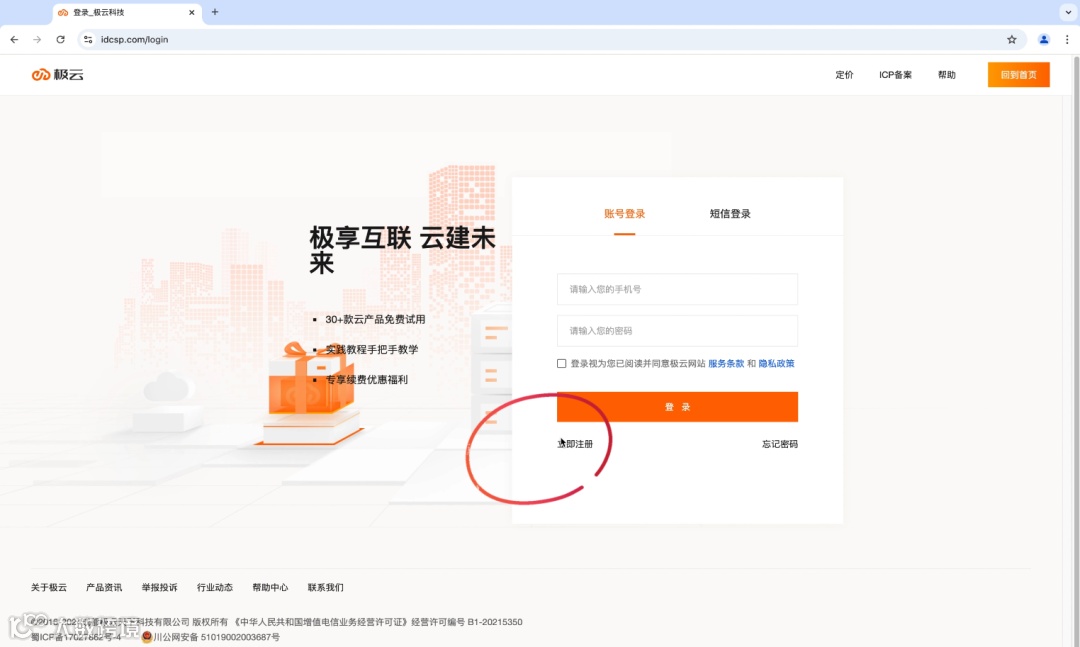The width and height of the screenshot is (1080, 647).
Task: Open ICP备案 in the top navigation
Action: 895,74
